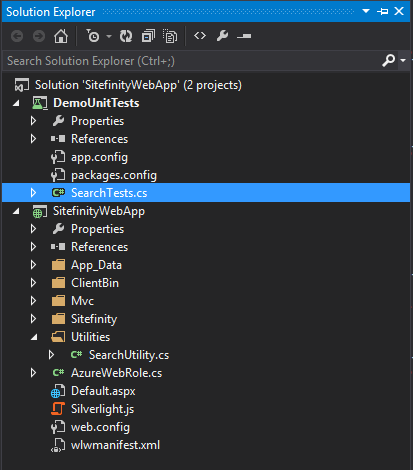
Task: Select the app.config file
Action: click(99, 157)
